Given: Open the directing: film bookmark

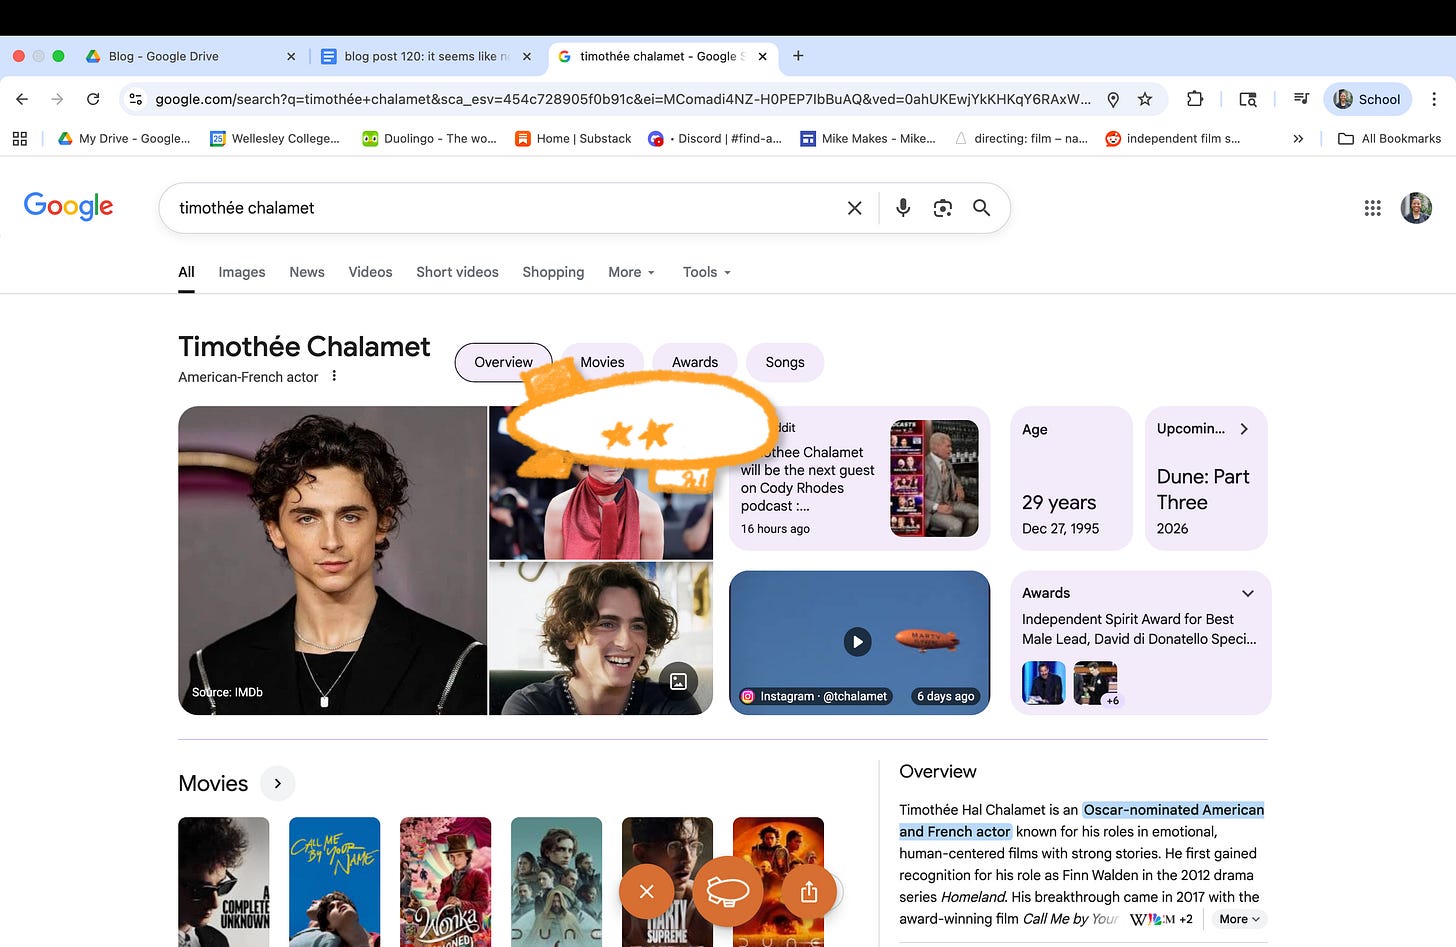Looking at the screenshot, I should coord(1021,139).
